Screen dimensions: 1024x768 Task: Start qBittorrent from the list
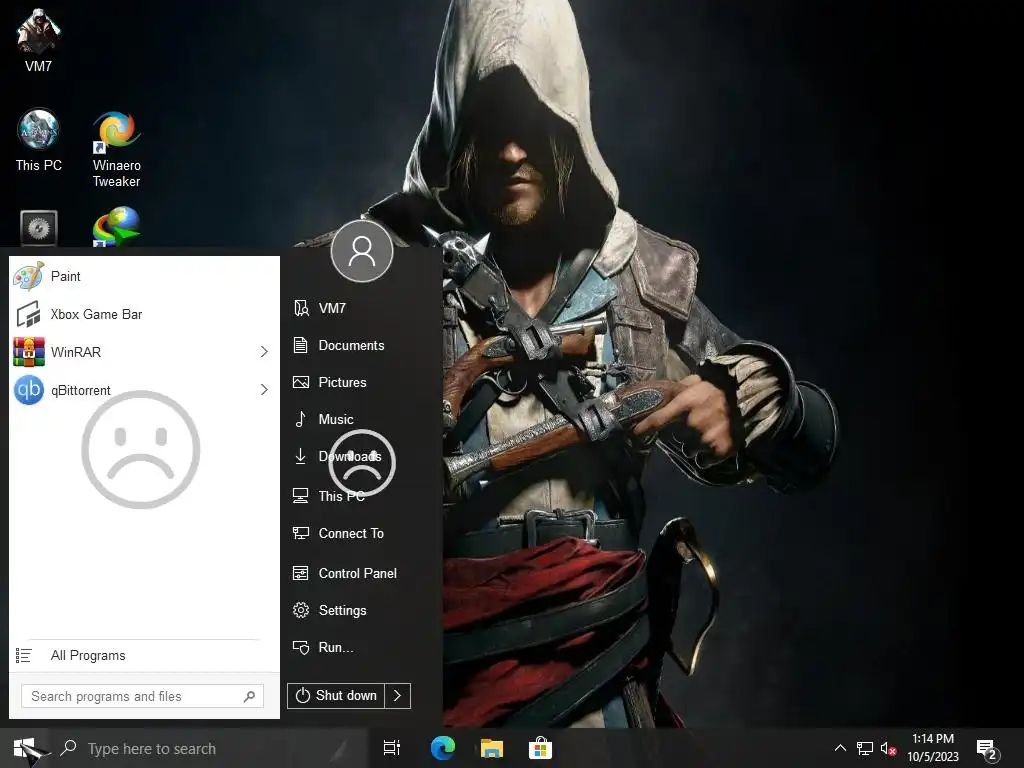pyautogui.click(x=144, y=390)
